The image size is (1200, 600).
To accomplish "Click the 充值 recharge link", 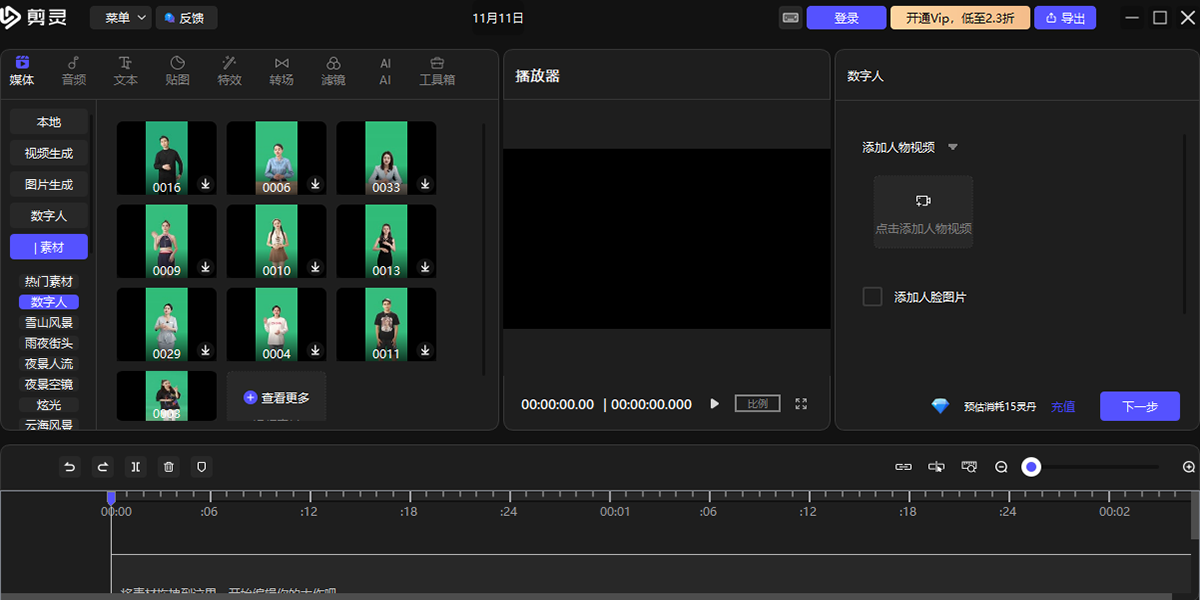I will 1062,407.
